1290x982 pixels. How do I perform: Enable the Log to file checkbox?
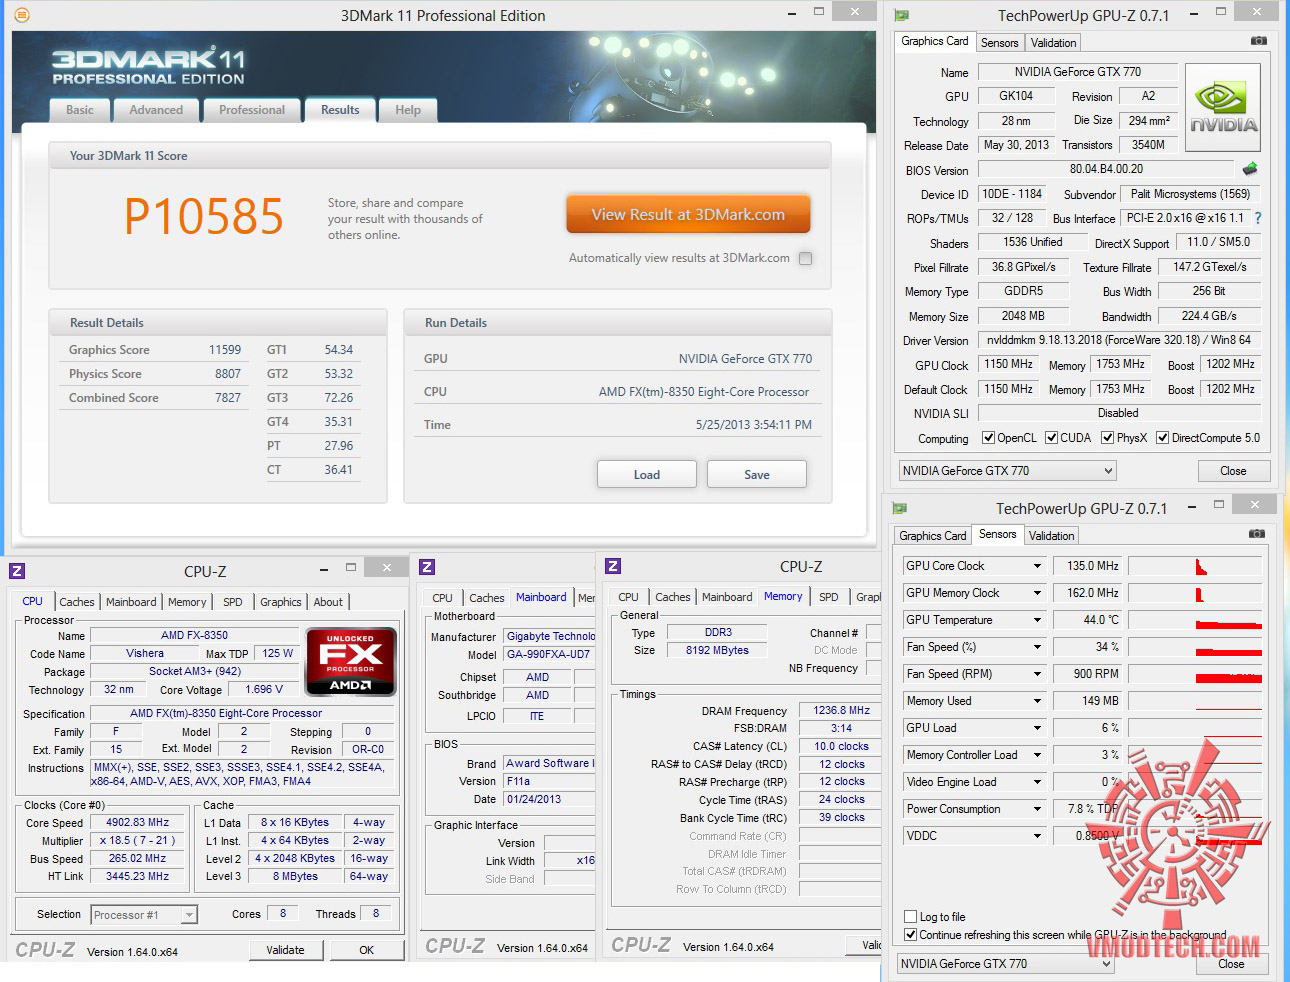910,917
